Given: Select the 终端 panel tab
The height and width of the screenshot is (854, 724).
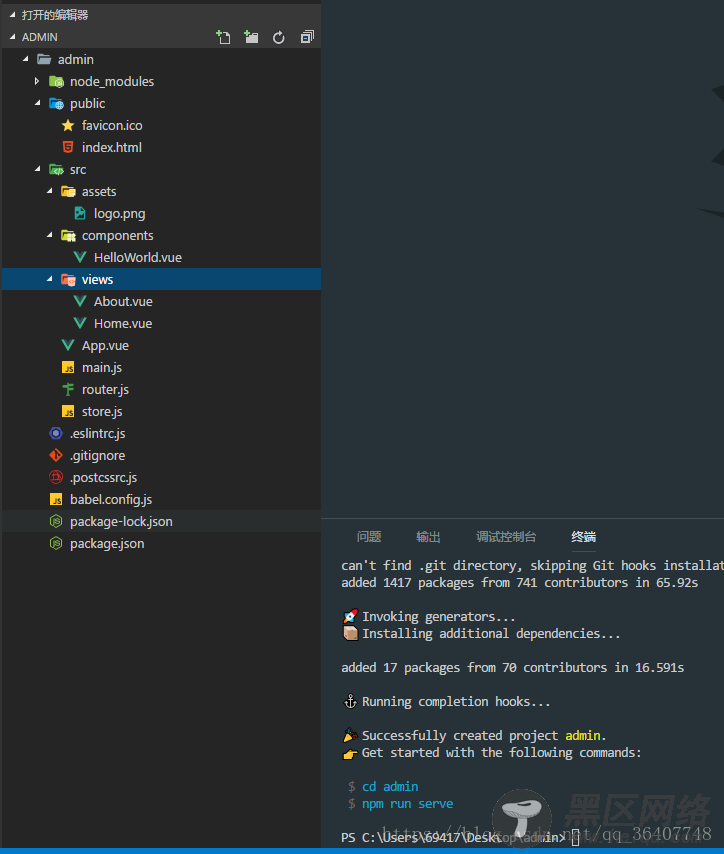Looking at the screenshot, I should pos(583,537).
